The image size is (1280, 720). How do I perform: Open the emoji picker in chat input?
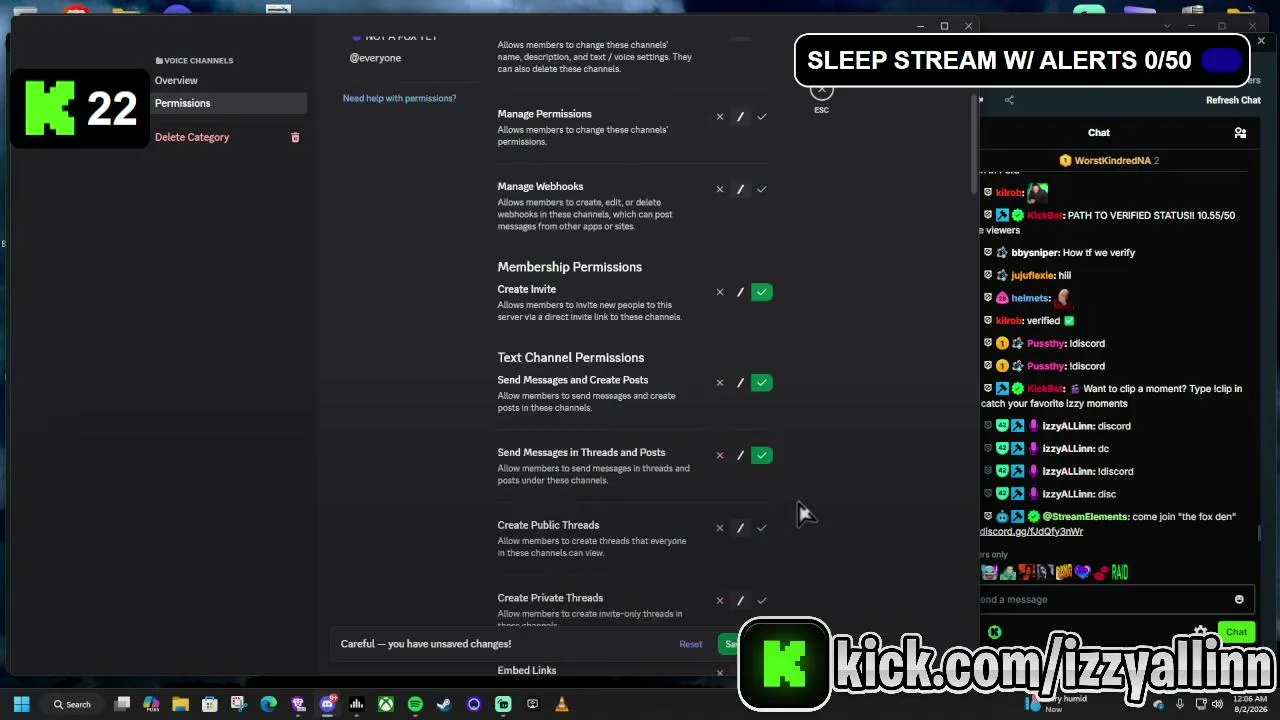tap(1239, 600)
